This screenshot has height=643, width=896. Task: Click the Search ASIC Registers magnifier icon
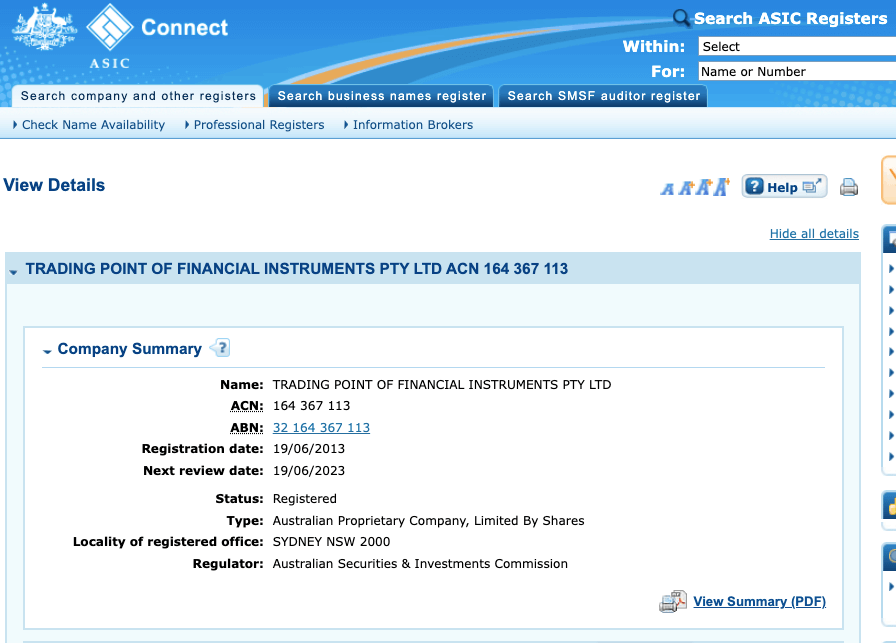tap(681, 18)
